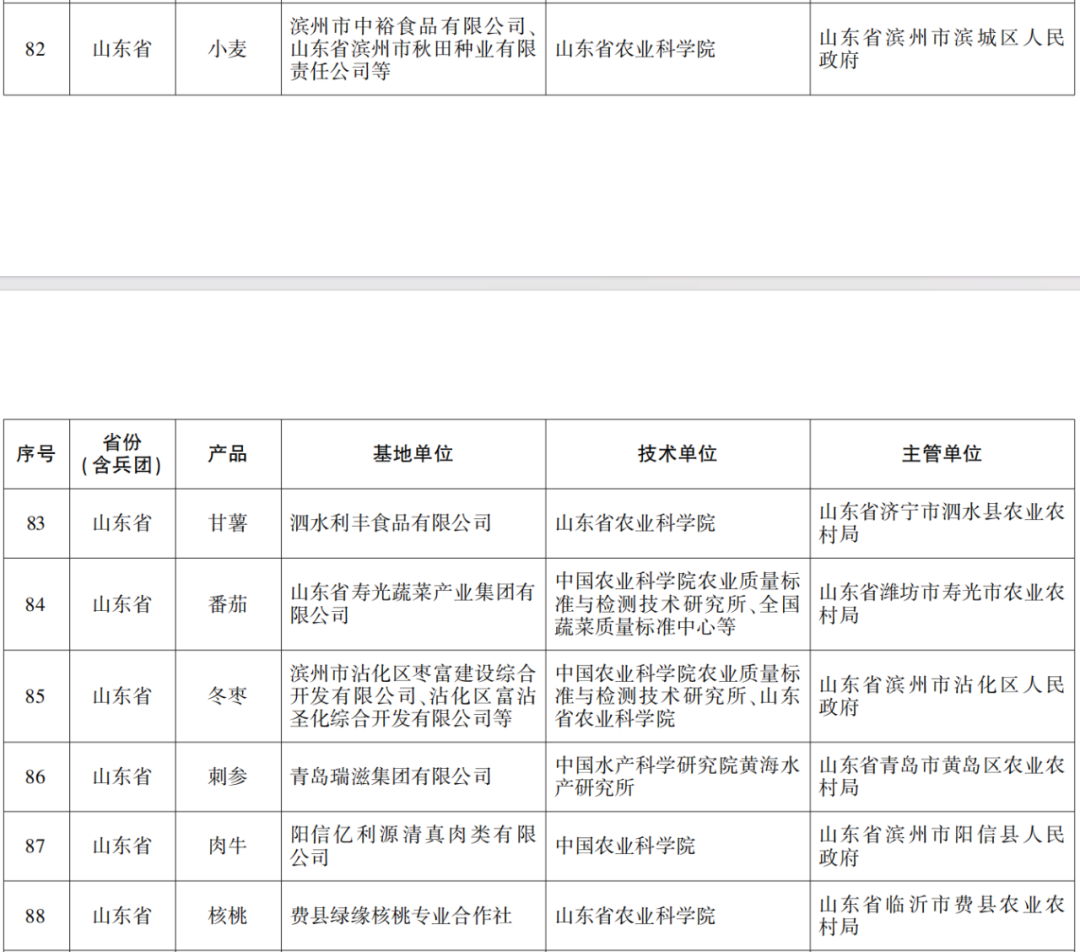
Task: Select serial number 87
Action: (35, 846)
